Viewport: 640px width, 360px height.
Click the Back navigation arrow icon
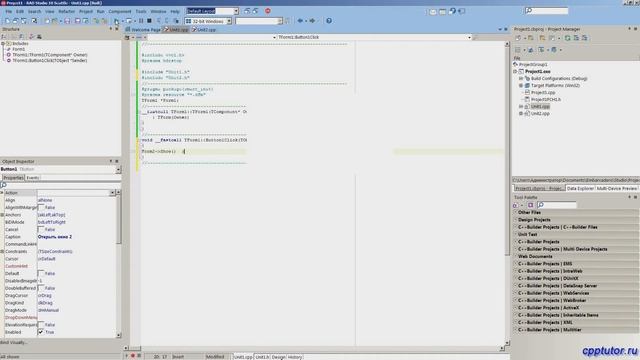[300, 21]
